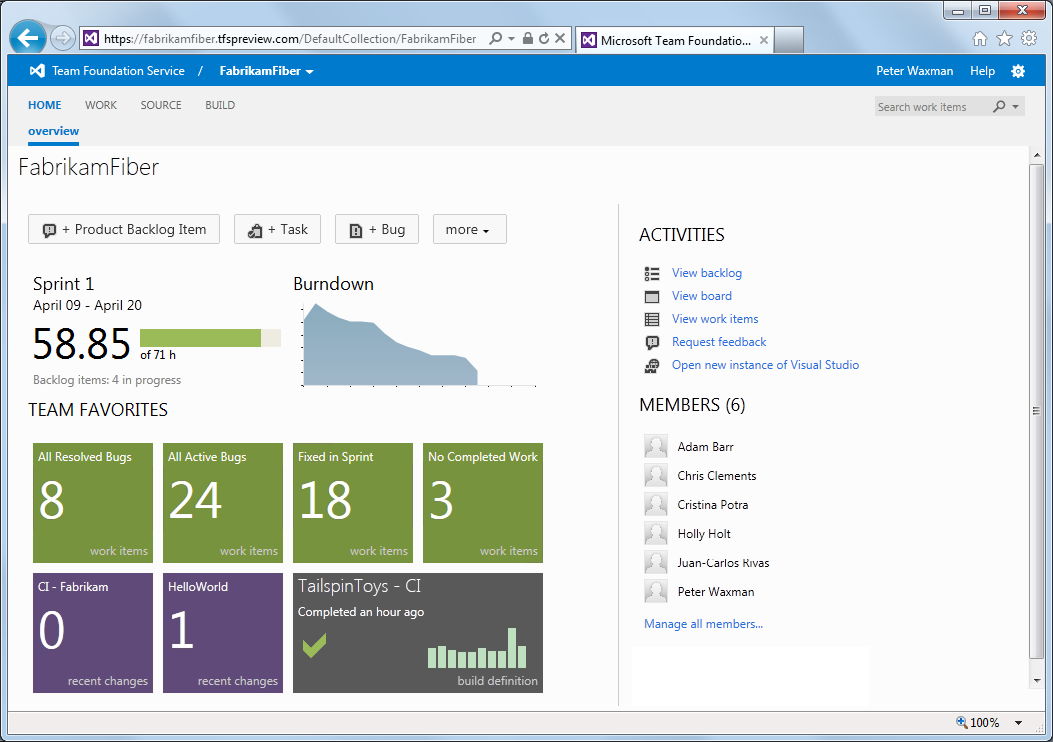This screenshot has width=1053, height=742.
Task: Click Open new instance of Visual Studio
Action: coord(765,365)
